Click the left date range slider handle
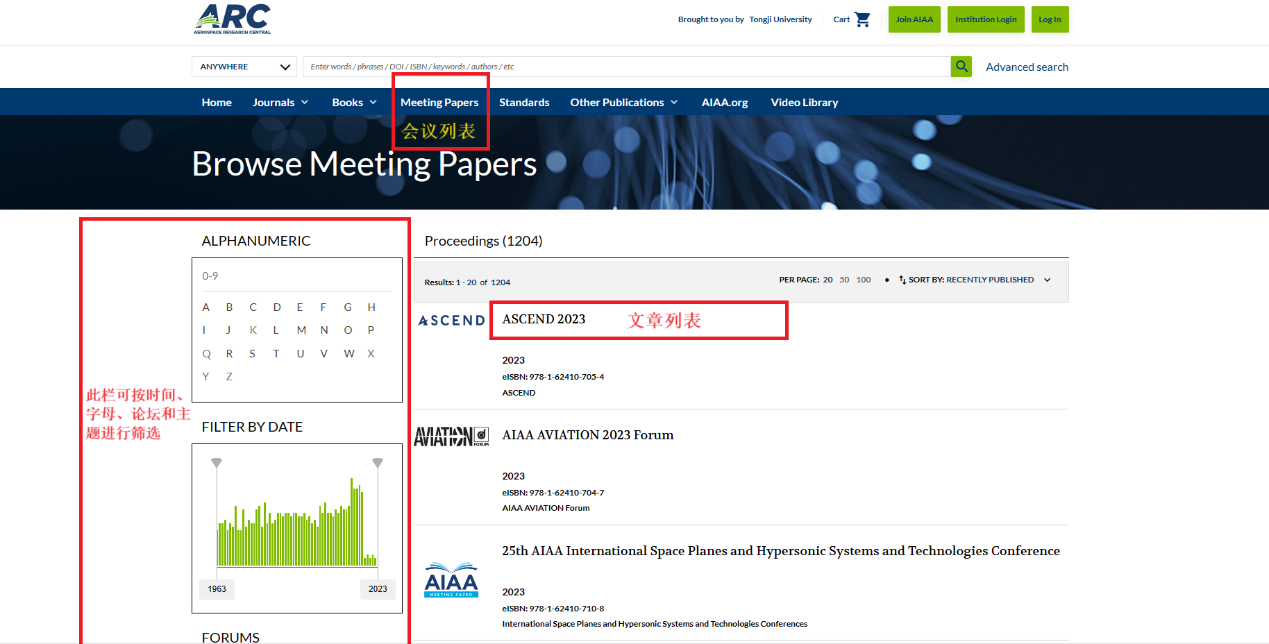The width and height of the screenshot is (1269, 644). pyautogui.click(x=216, y=463)
